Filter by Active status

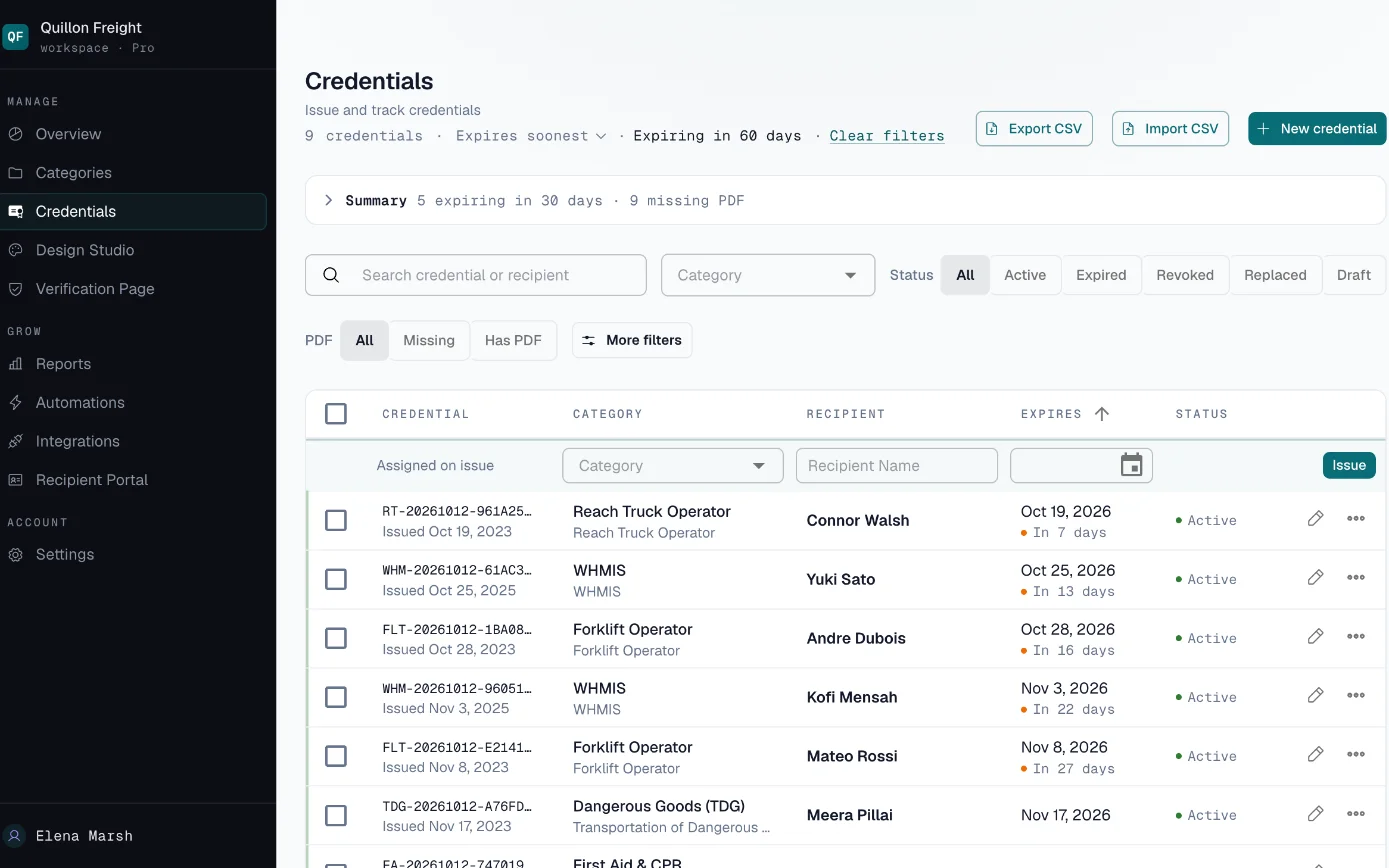pyautogui.click(x=1025, y=275)
